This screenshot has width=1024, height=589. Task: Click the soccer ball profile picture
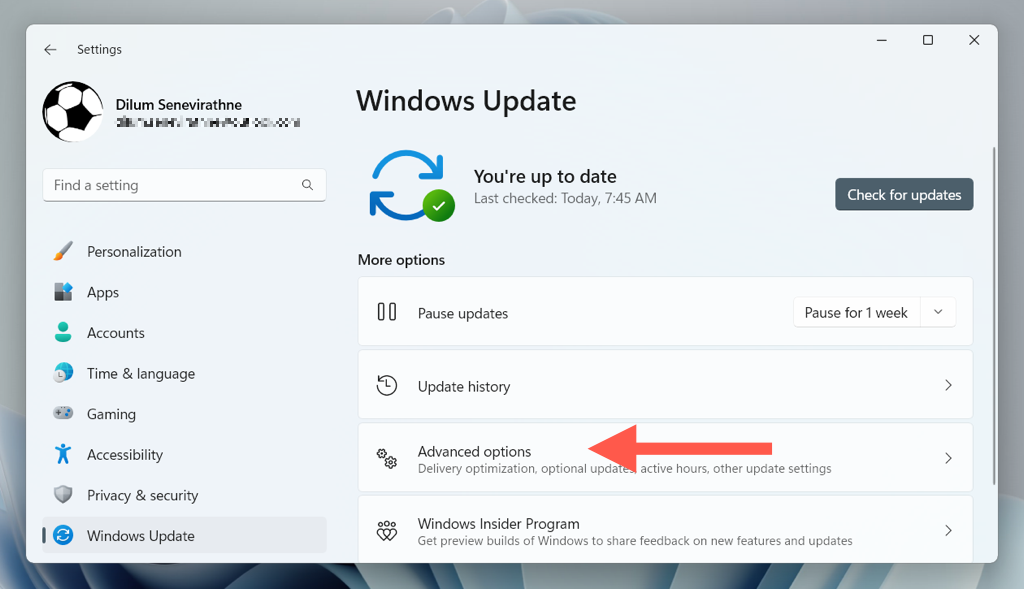72,112
